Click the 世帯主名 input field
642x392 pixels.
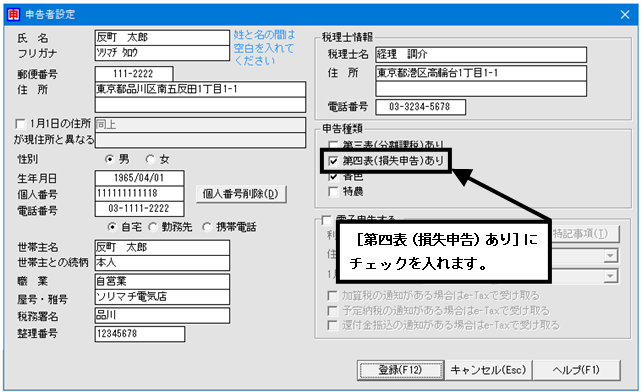[x=162, y=247]
